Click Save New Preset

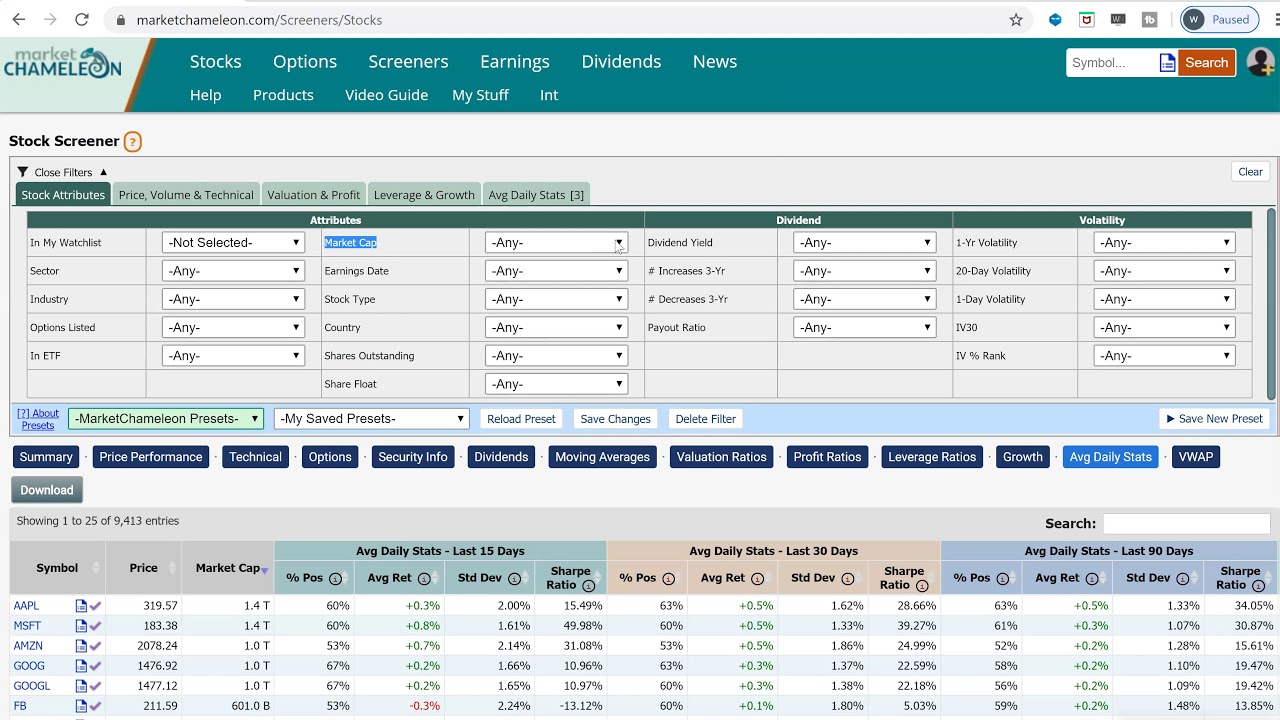click(1214, 419)
